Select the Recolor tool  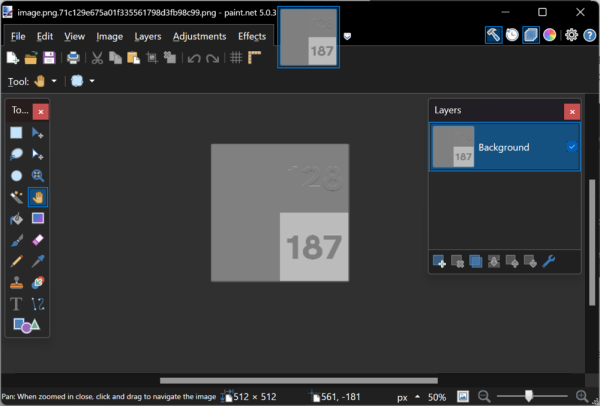point(38,283)
